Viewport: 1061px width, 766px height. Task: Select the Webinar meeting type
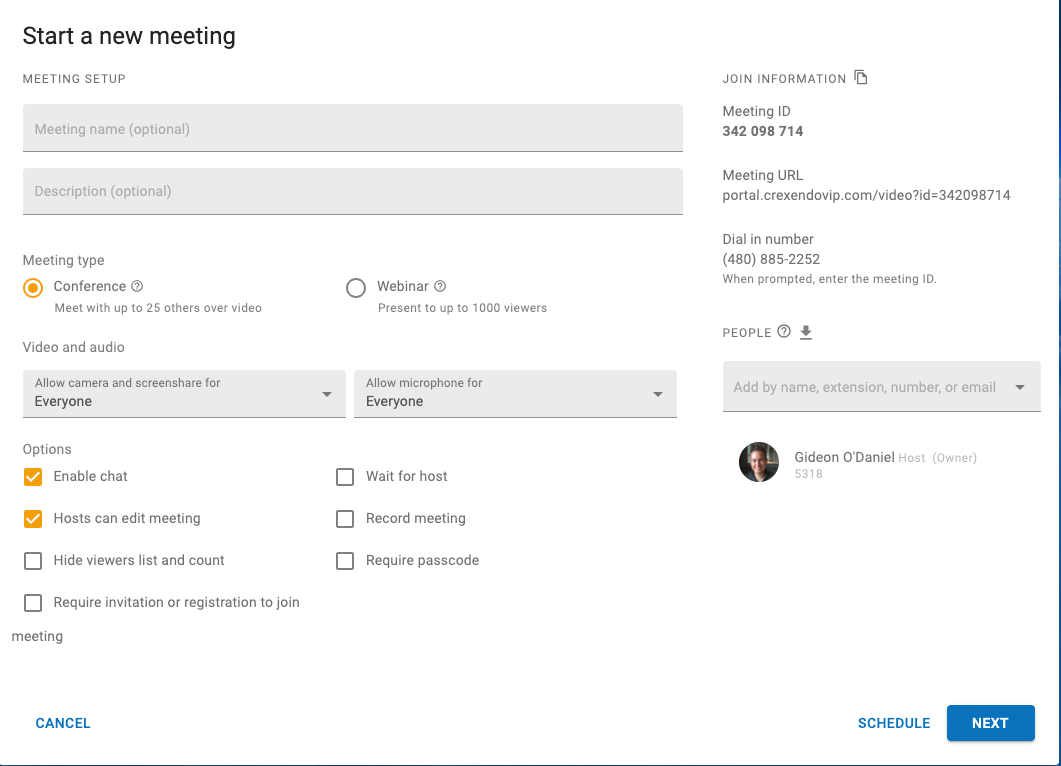click(x=356, y=288)
